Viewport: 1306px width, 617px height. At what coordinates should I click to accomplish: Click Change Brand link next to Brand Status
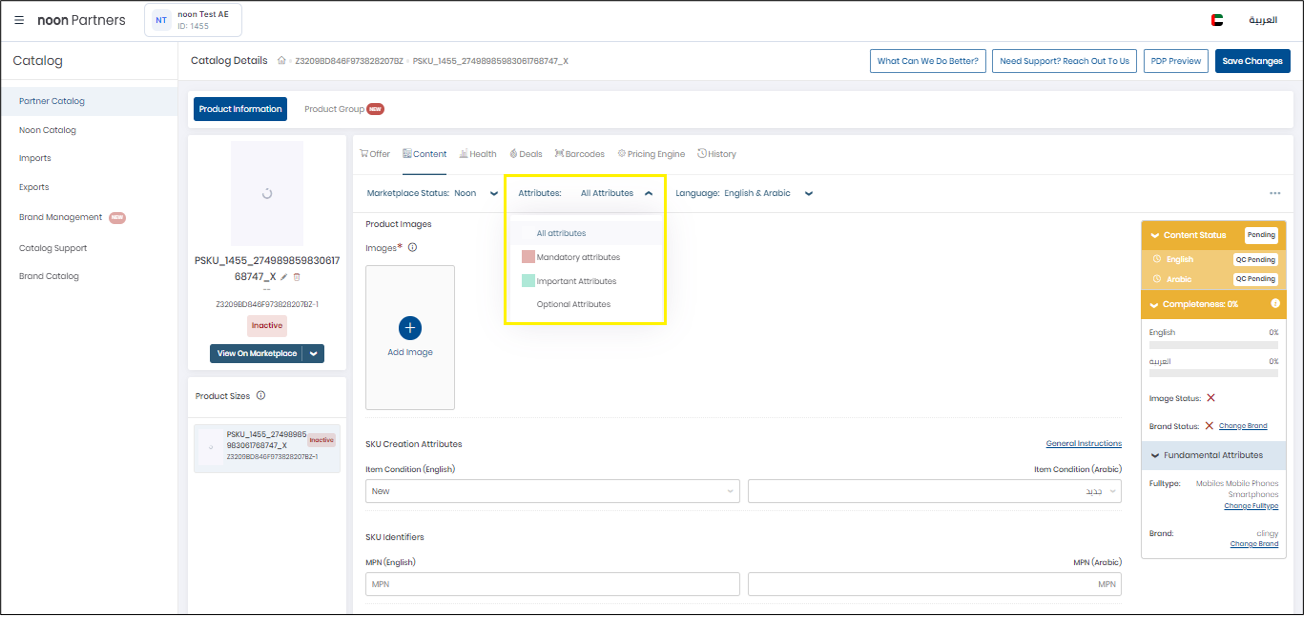(x=1243, y=426)
